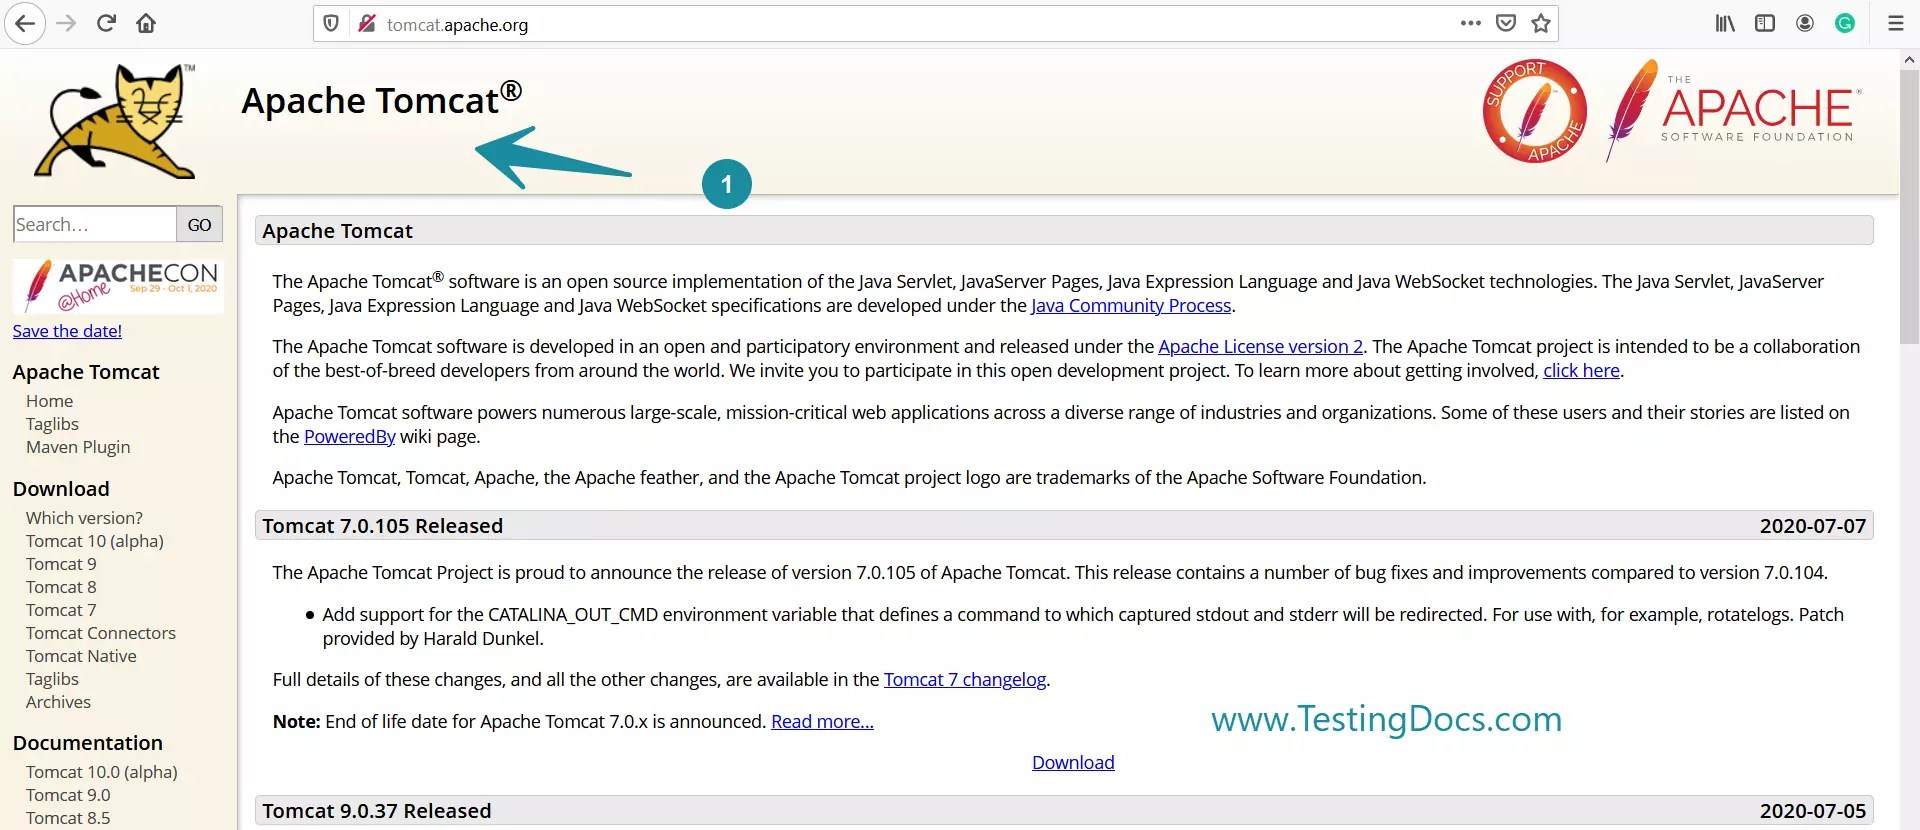
Task: Open the browser home page icon
Action: (146, 24)
